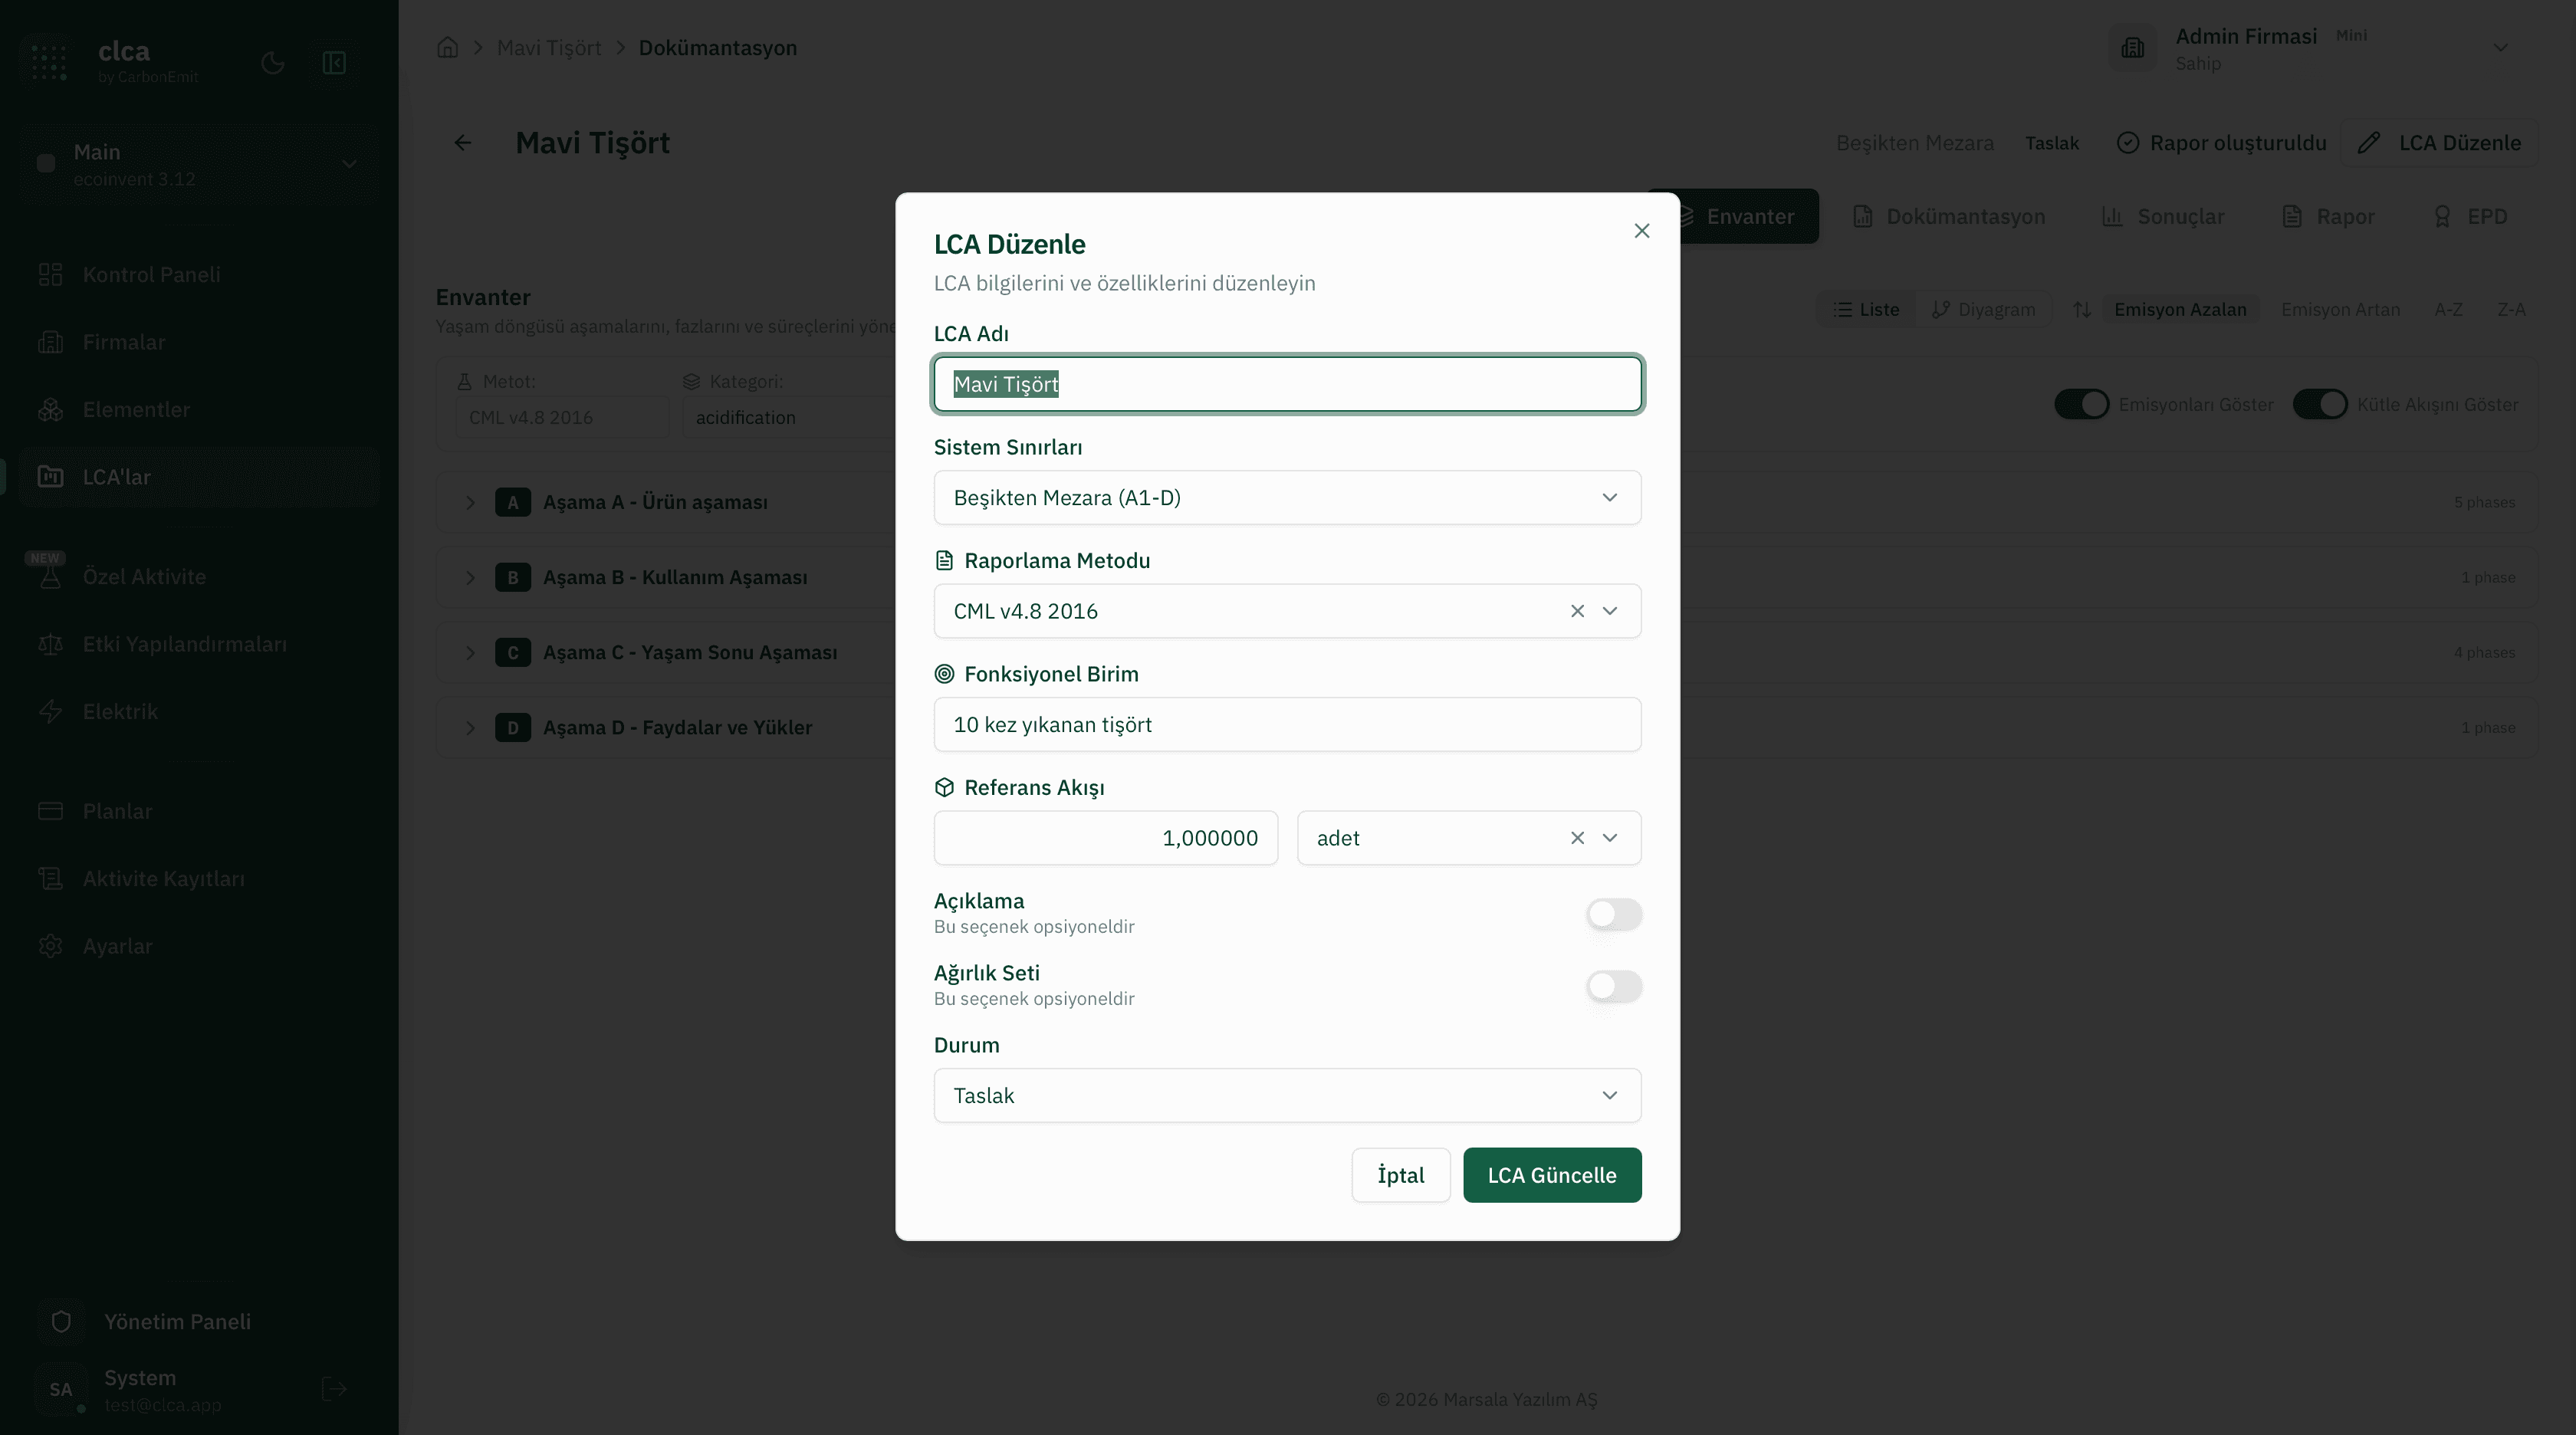Viewport: 2576px width, 1435px height.
Task: Click the back arrow next to Mavi Tişört
Action: [x=463, y=143]
